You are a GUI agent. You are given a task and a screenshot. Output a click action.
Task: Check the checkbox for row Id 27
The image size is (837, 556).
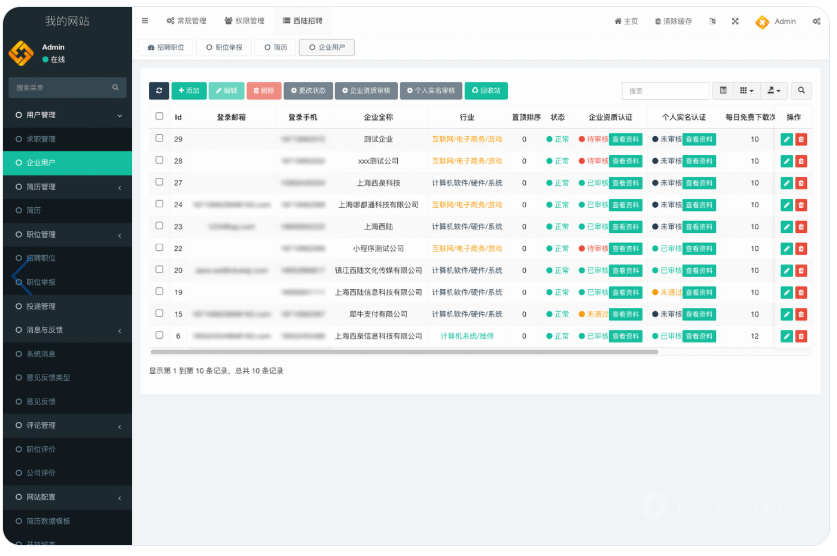pos(159,182)
